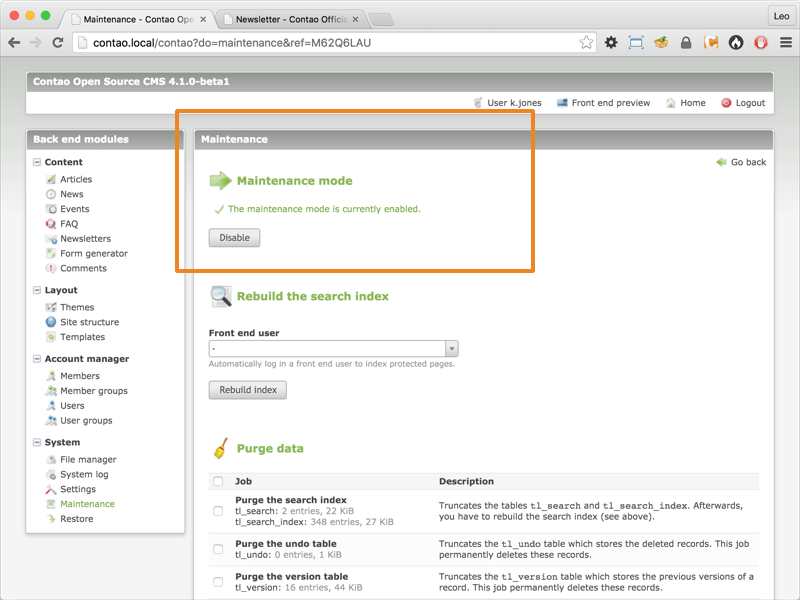This screenshot has height=600, width=800.
Task: Click the FAQ lifebuoy icon
Action: [51, 223]
